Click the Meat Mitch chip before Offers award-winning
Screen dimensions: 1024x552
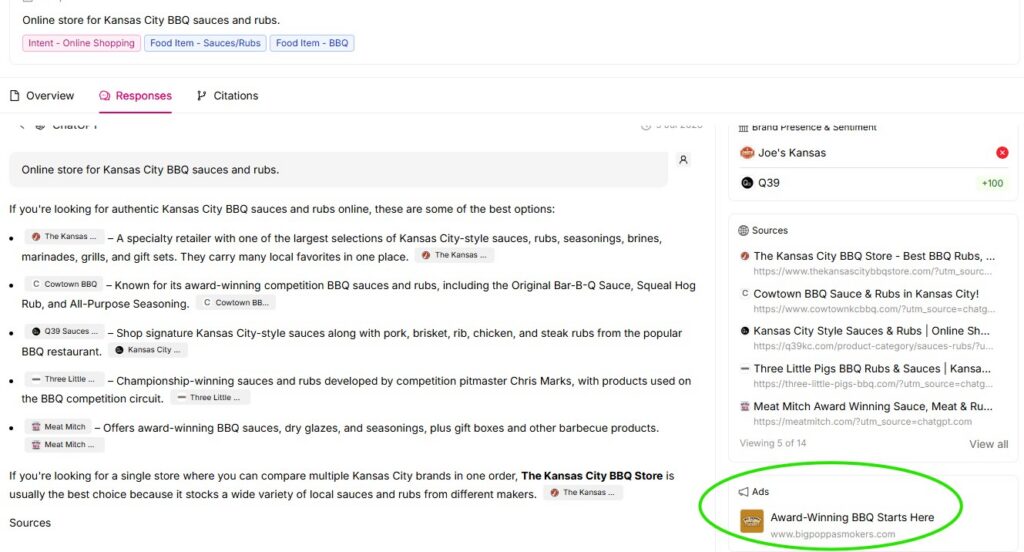tap(58, 427)
